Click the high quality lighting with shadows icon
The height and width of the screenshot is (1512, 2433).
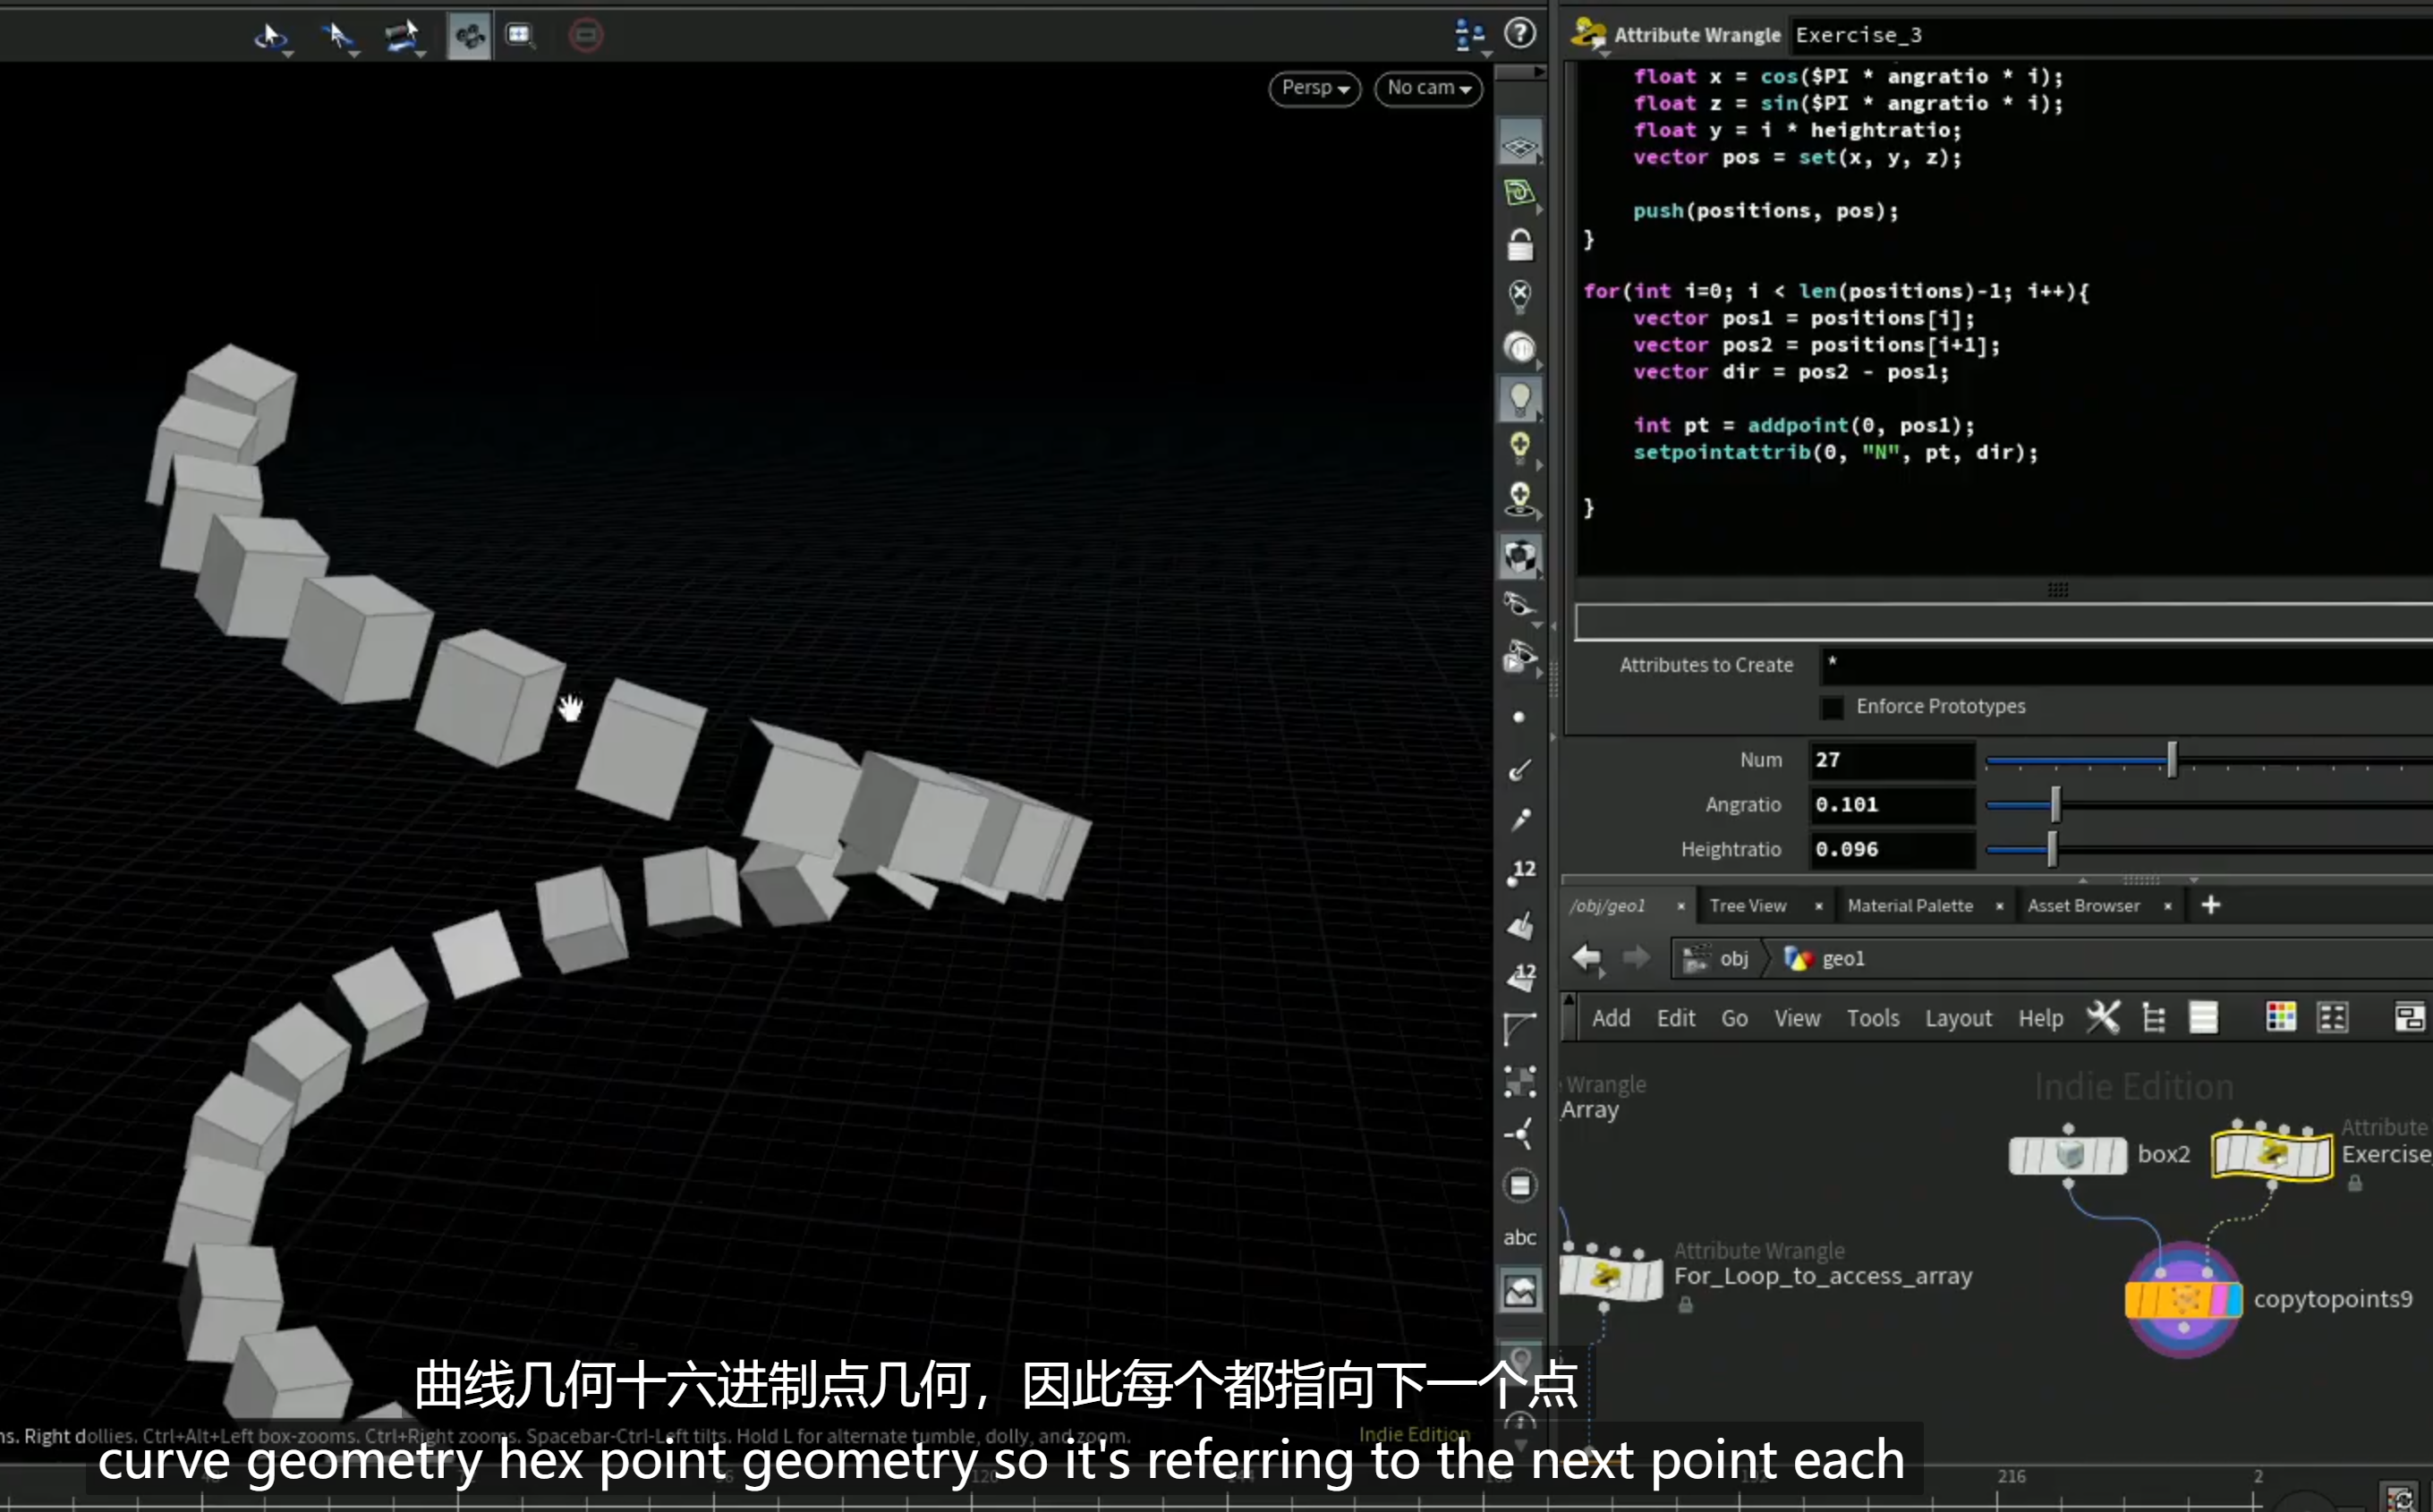click(x=1520, y=499)
